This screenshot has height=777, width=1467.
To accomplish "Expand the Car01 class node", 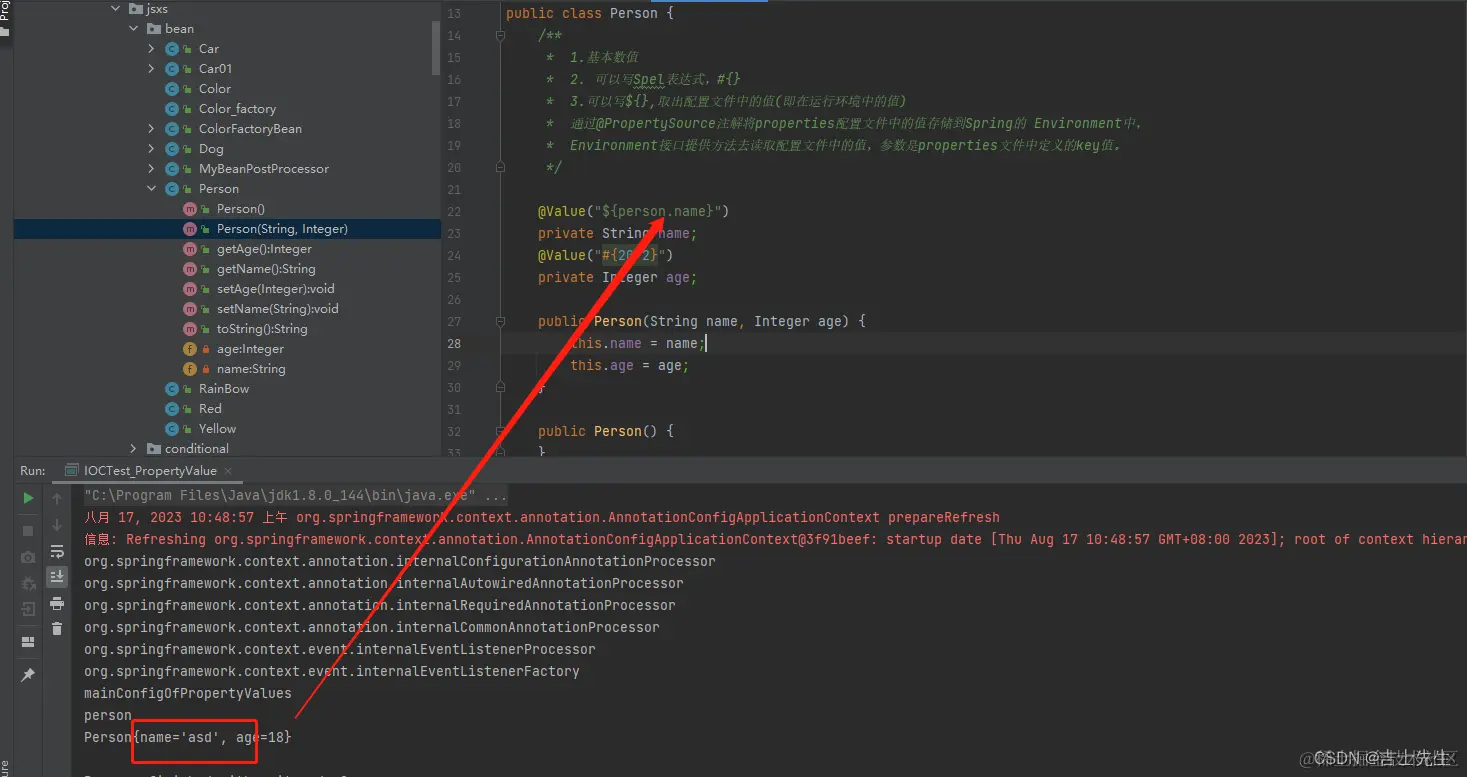I will click(151, 69).
